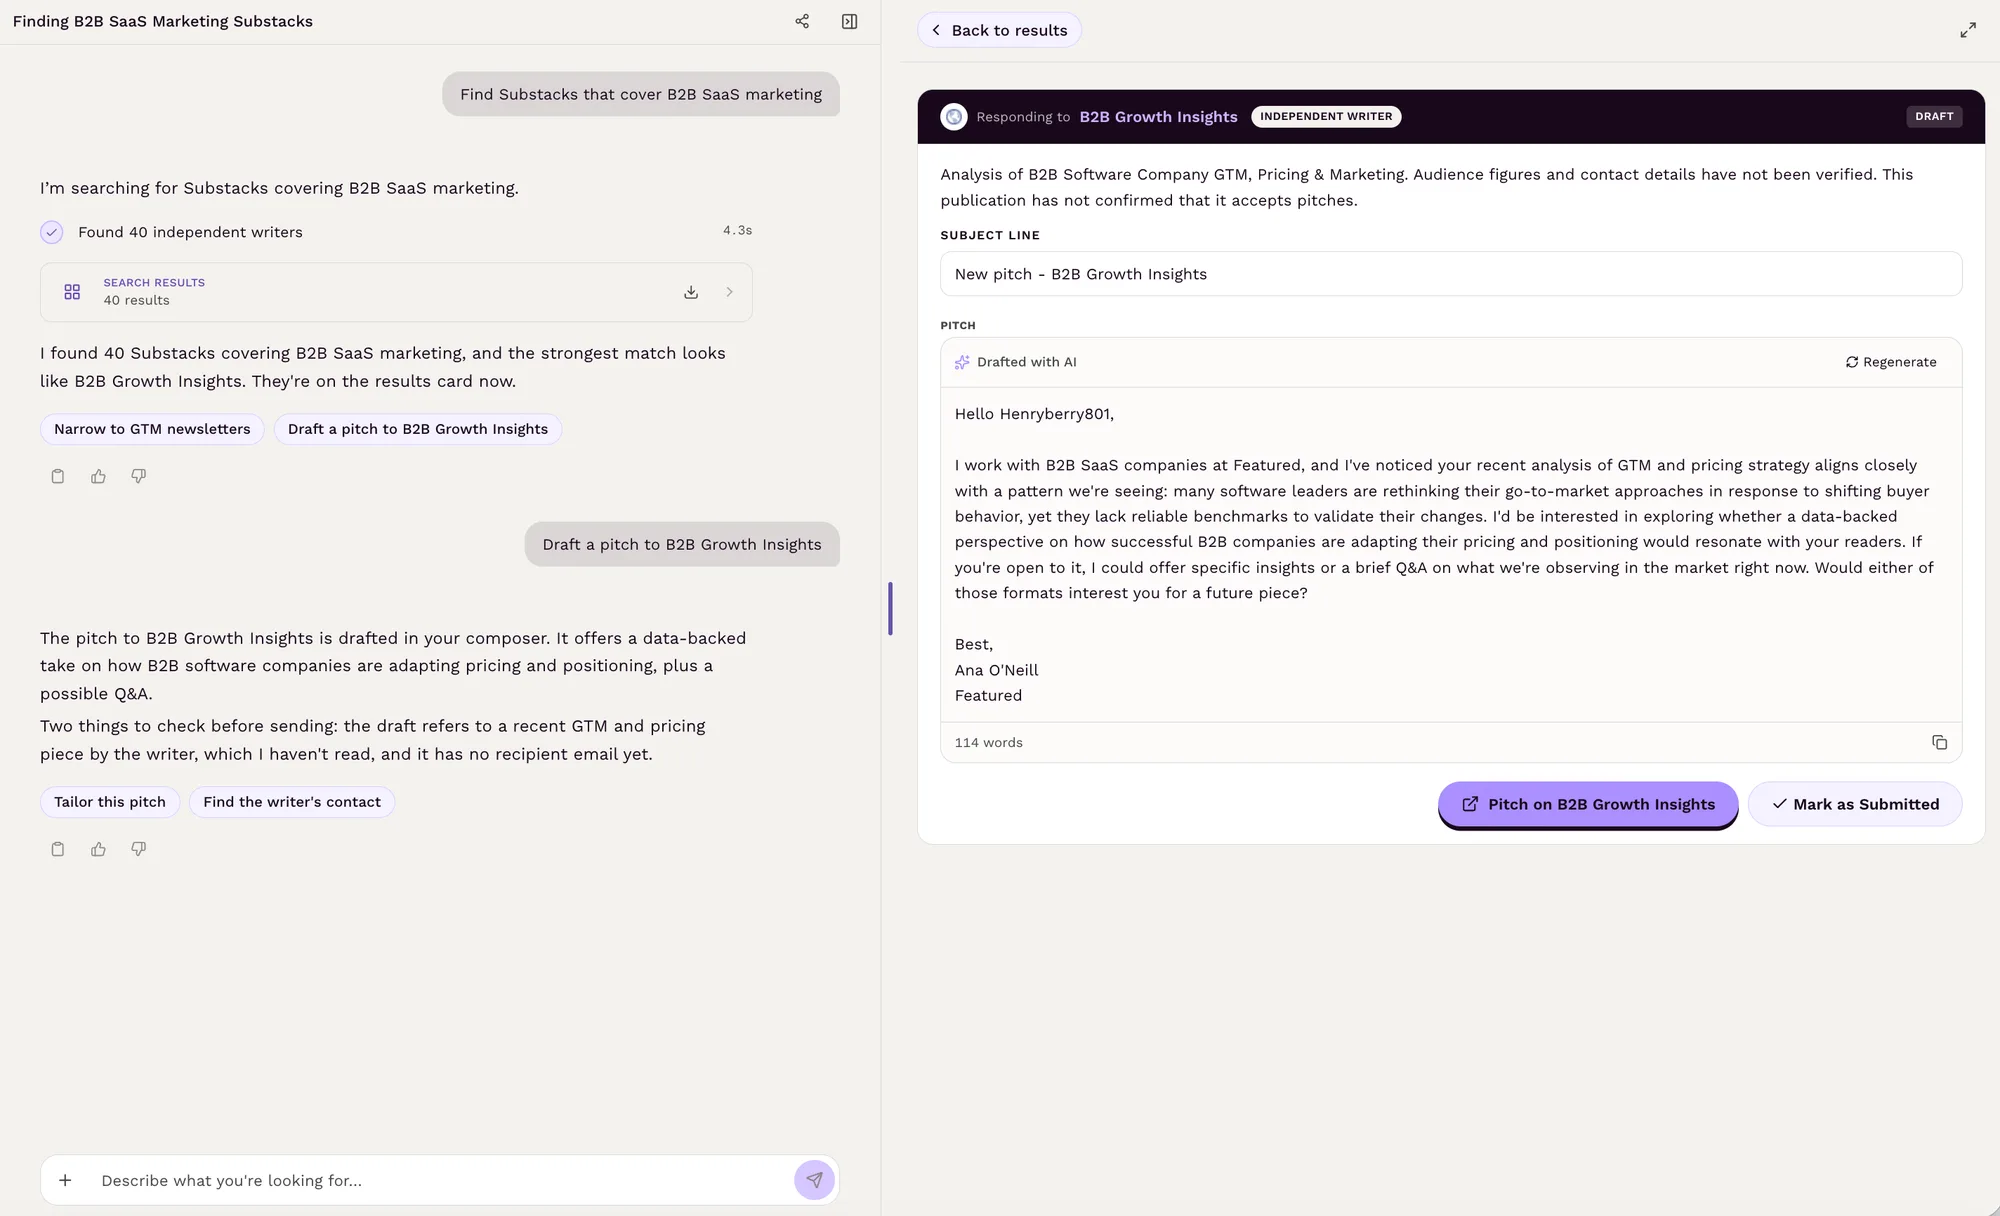
Task: Click the Found 40 independent writers checkmark
Action: pos(52,232)
